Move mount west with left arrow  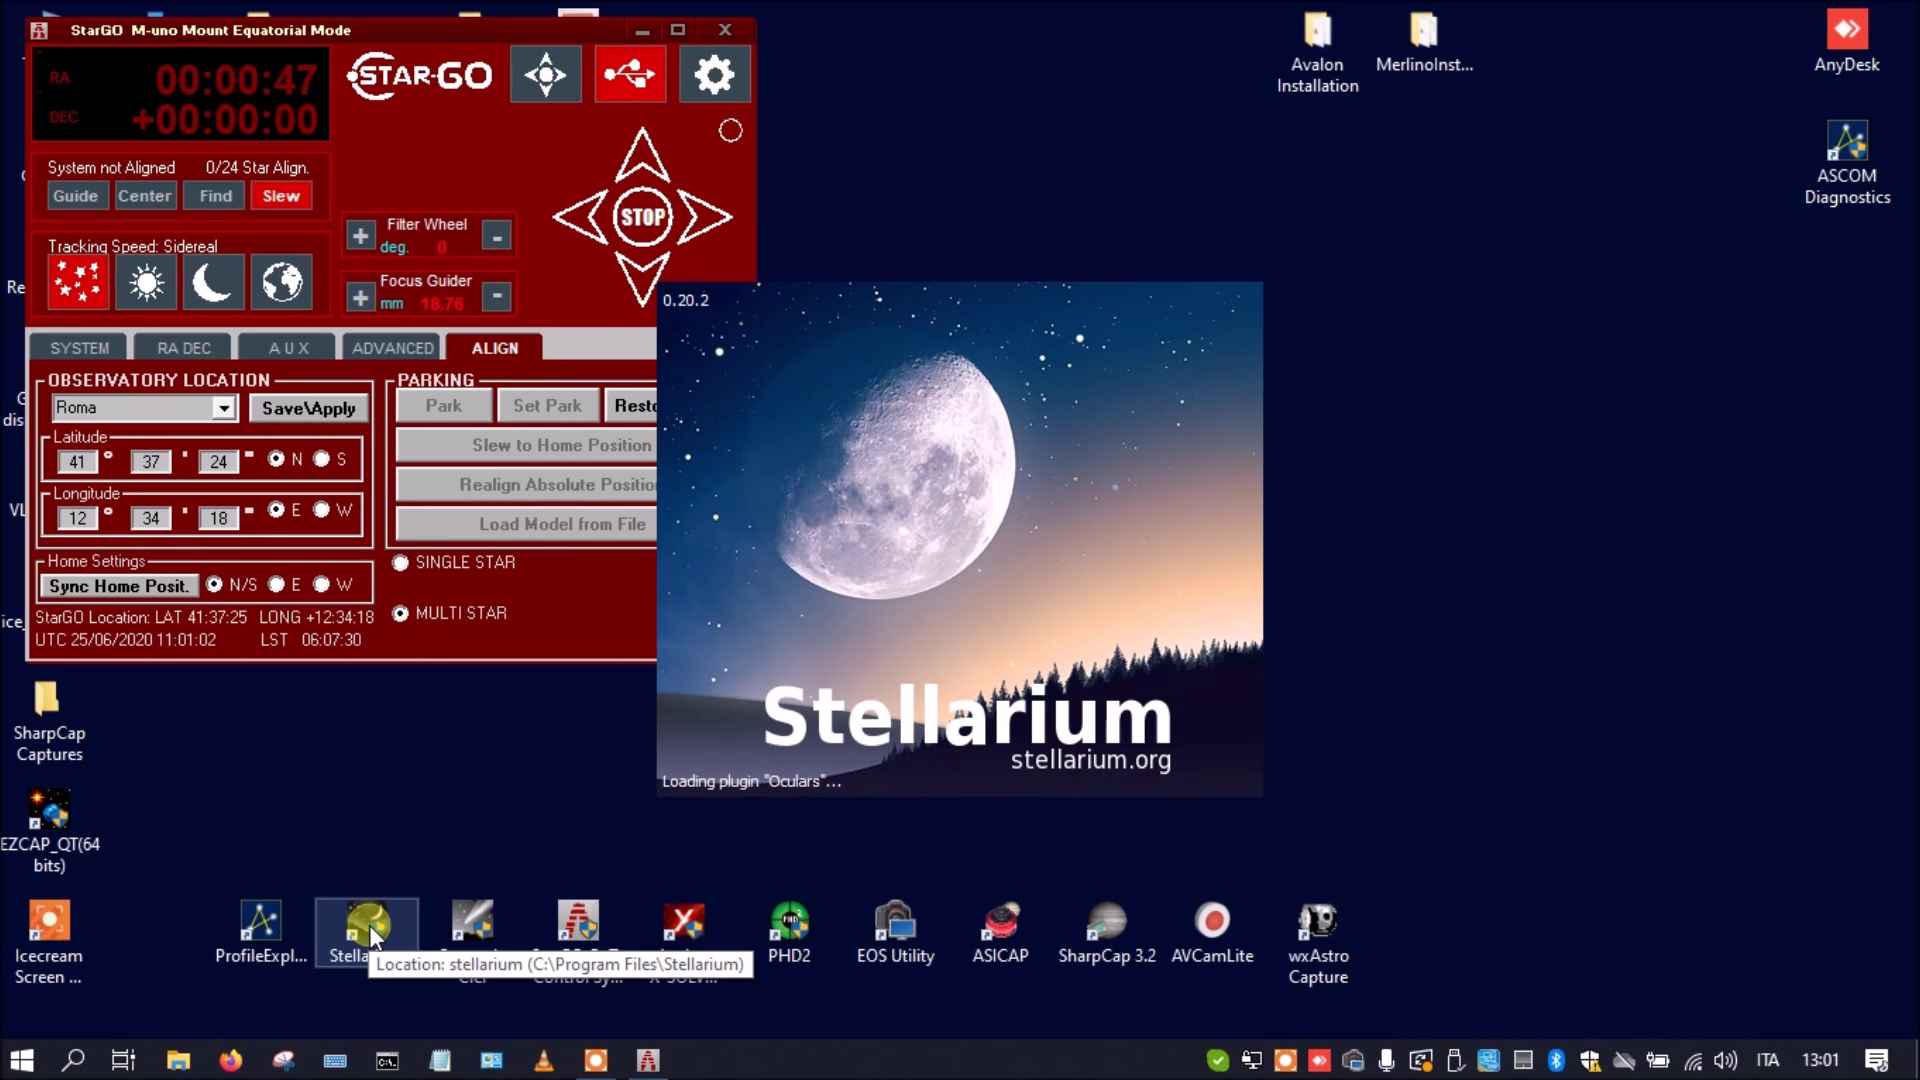[x=581, y=217]
